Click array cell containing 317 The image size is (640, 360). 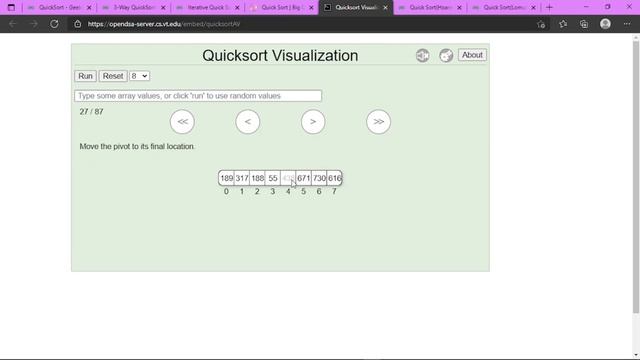[242, 178]
